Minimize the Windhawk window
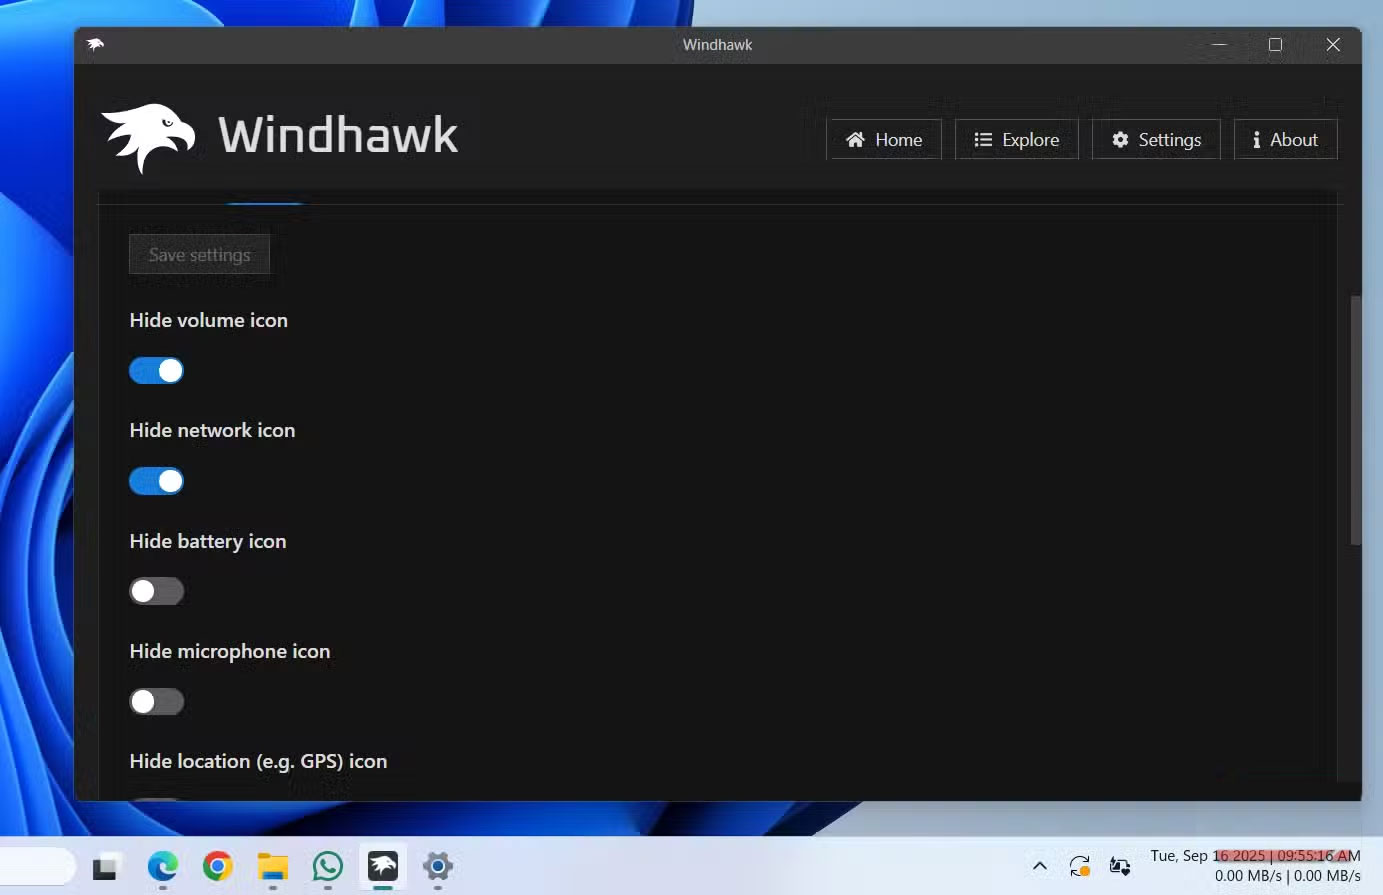 1220,45
